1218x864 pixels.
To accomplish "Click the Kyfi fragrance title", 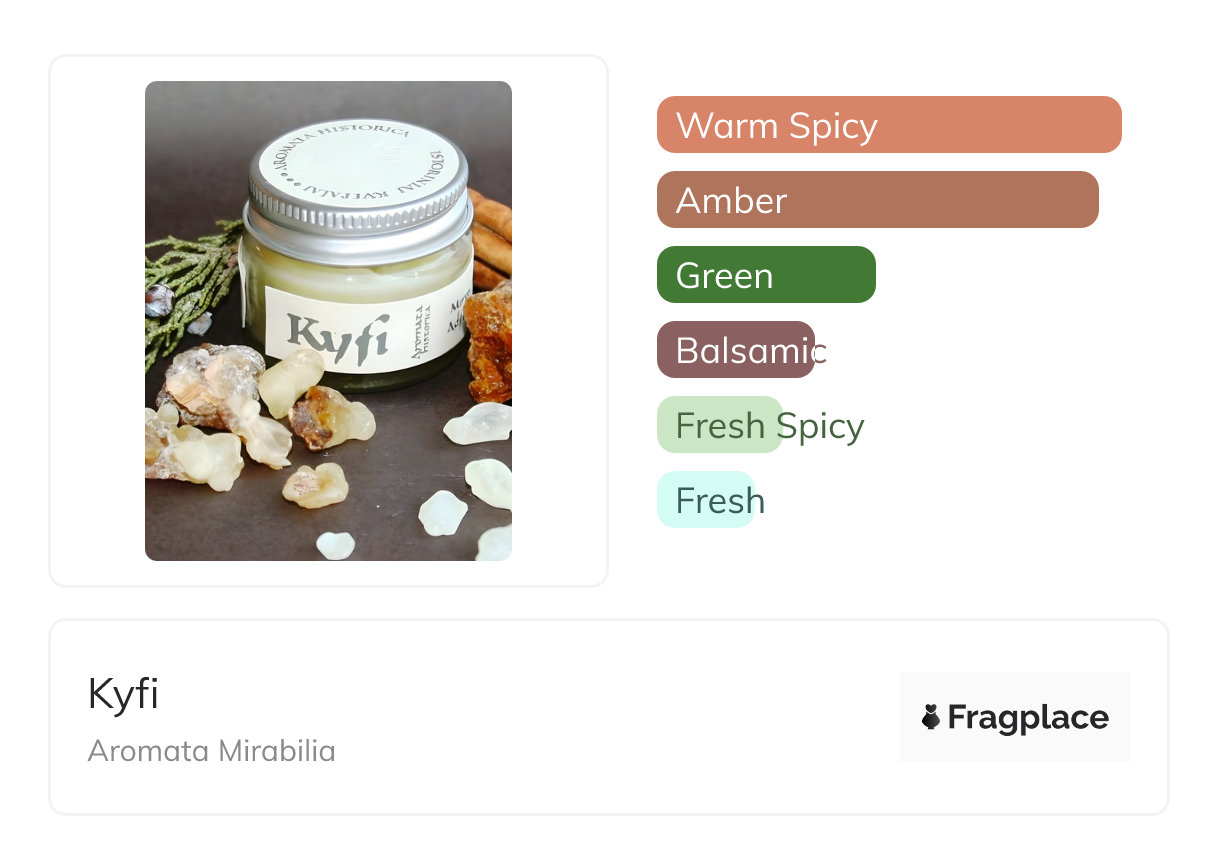I will point(123,693).
